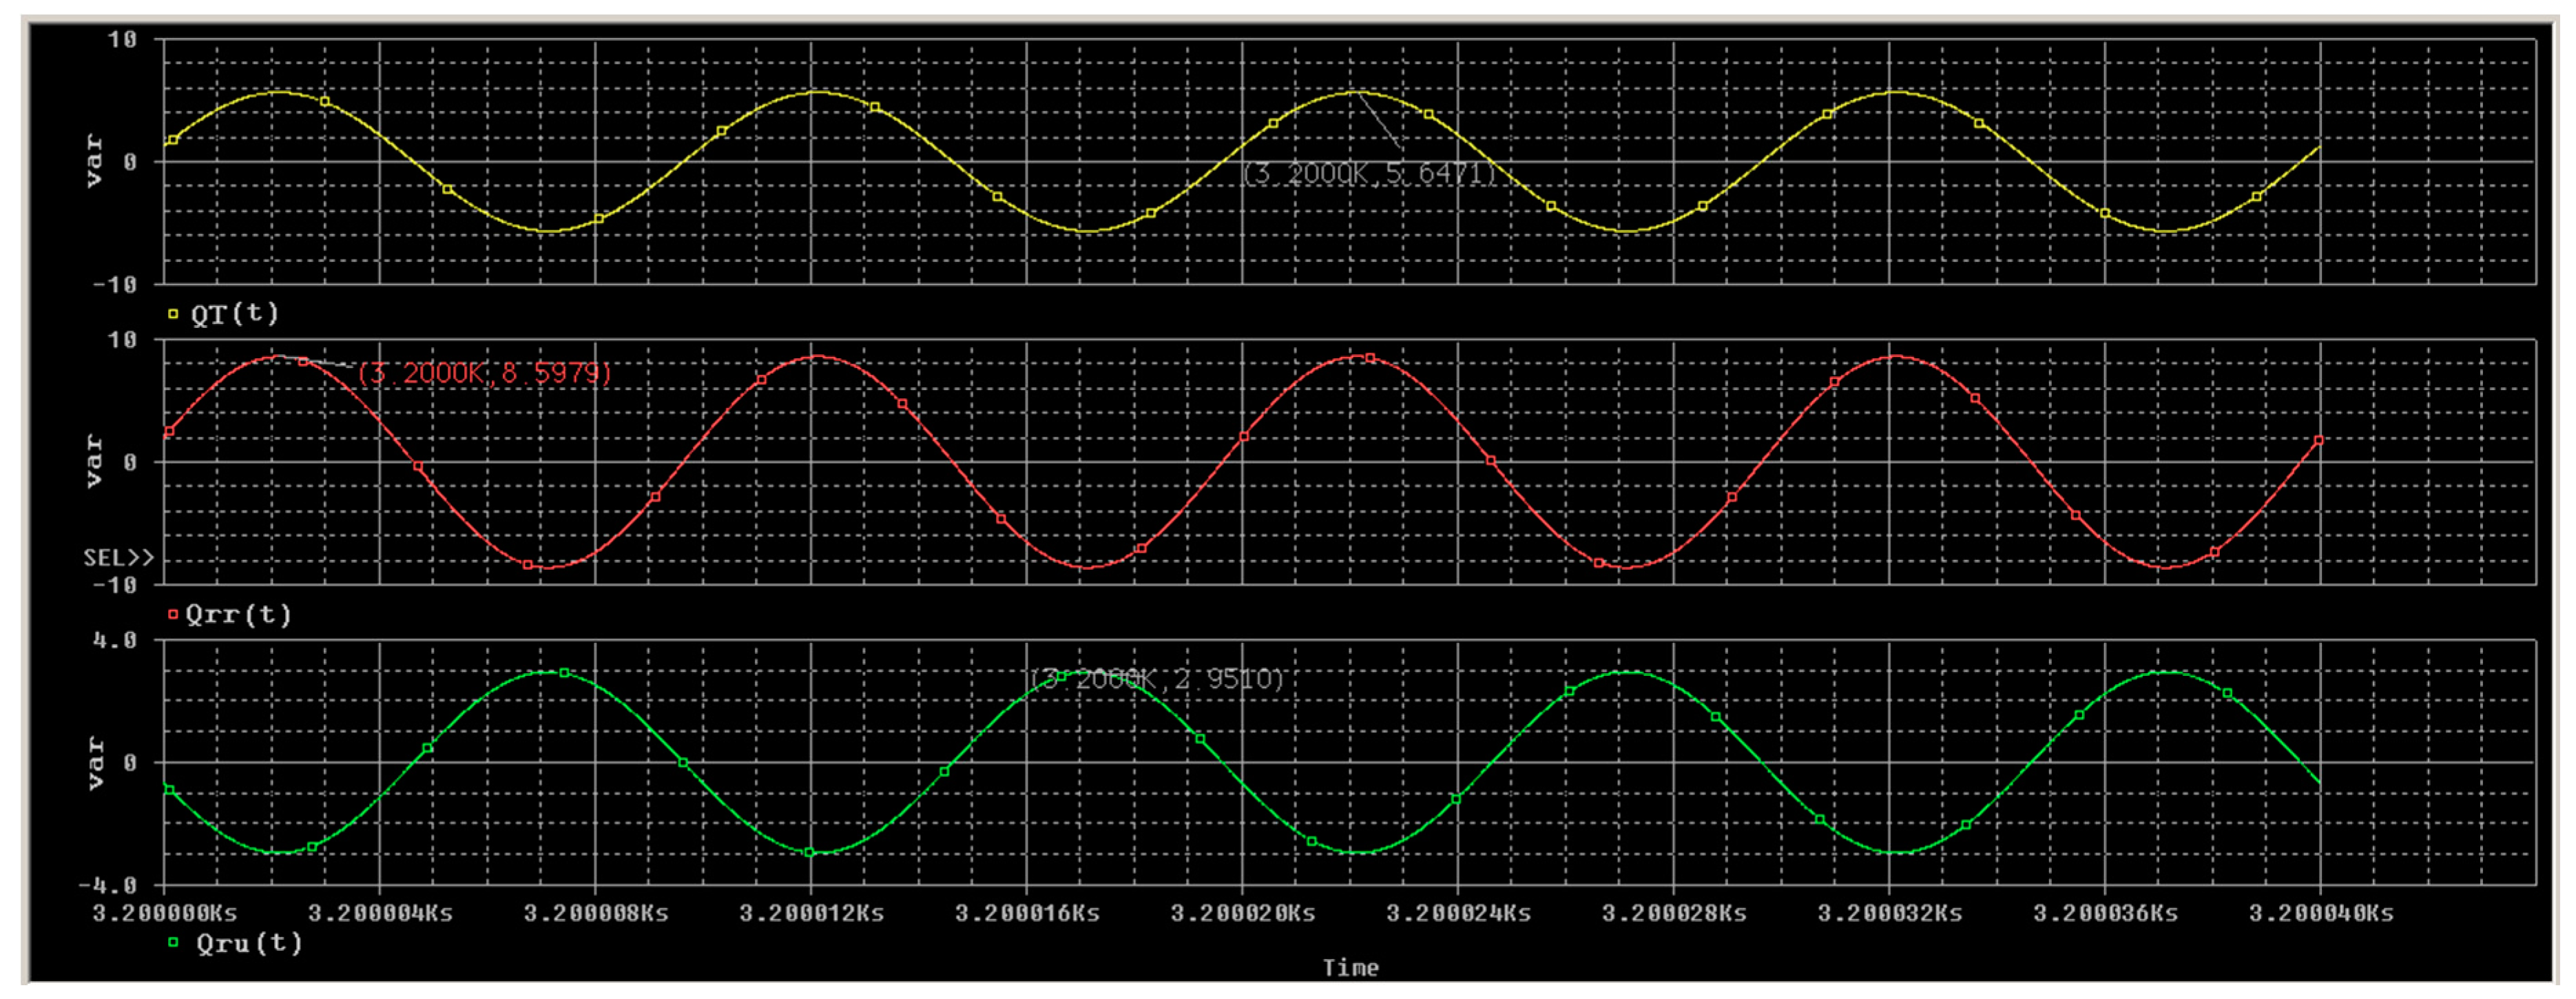2576x999 pixels.
Task: Select the (3.2000K,5.6471) cursor label
Action: coord(1368,173)
